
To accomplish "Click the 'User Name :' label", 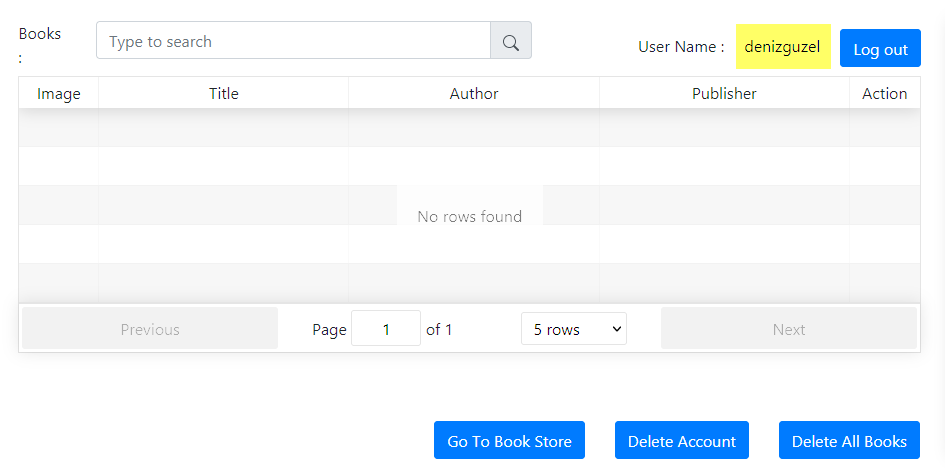I will (681, 47).
